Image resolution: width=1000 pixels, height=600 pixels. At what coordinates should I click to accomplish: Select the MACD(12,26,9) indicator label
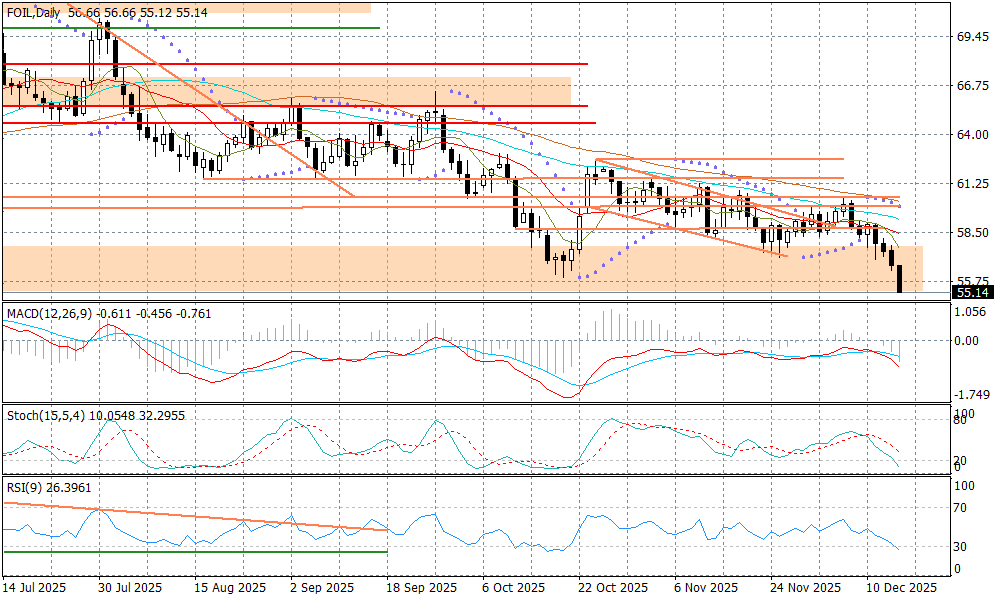click(x=48, y=313)
